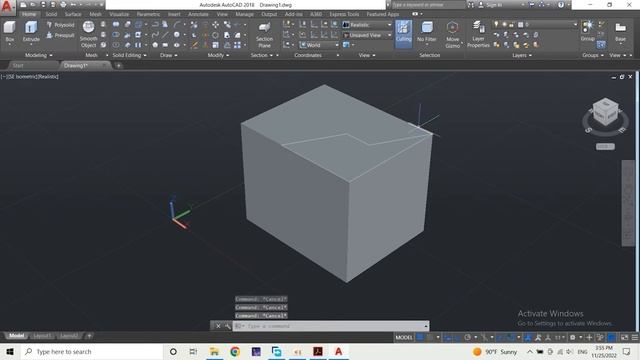Click the Help question mark icon
The image size is (640, 360).
tap(561, 5)
